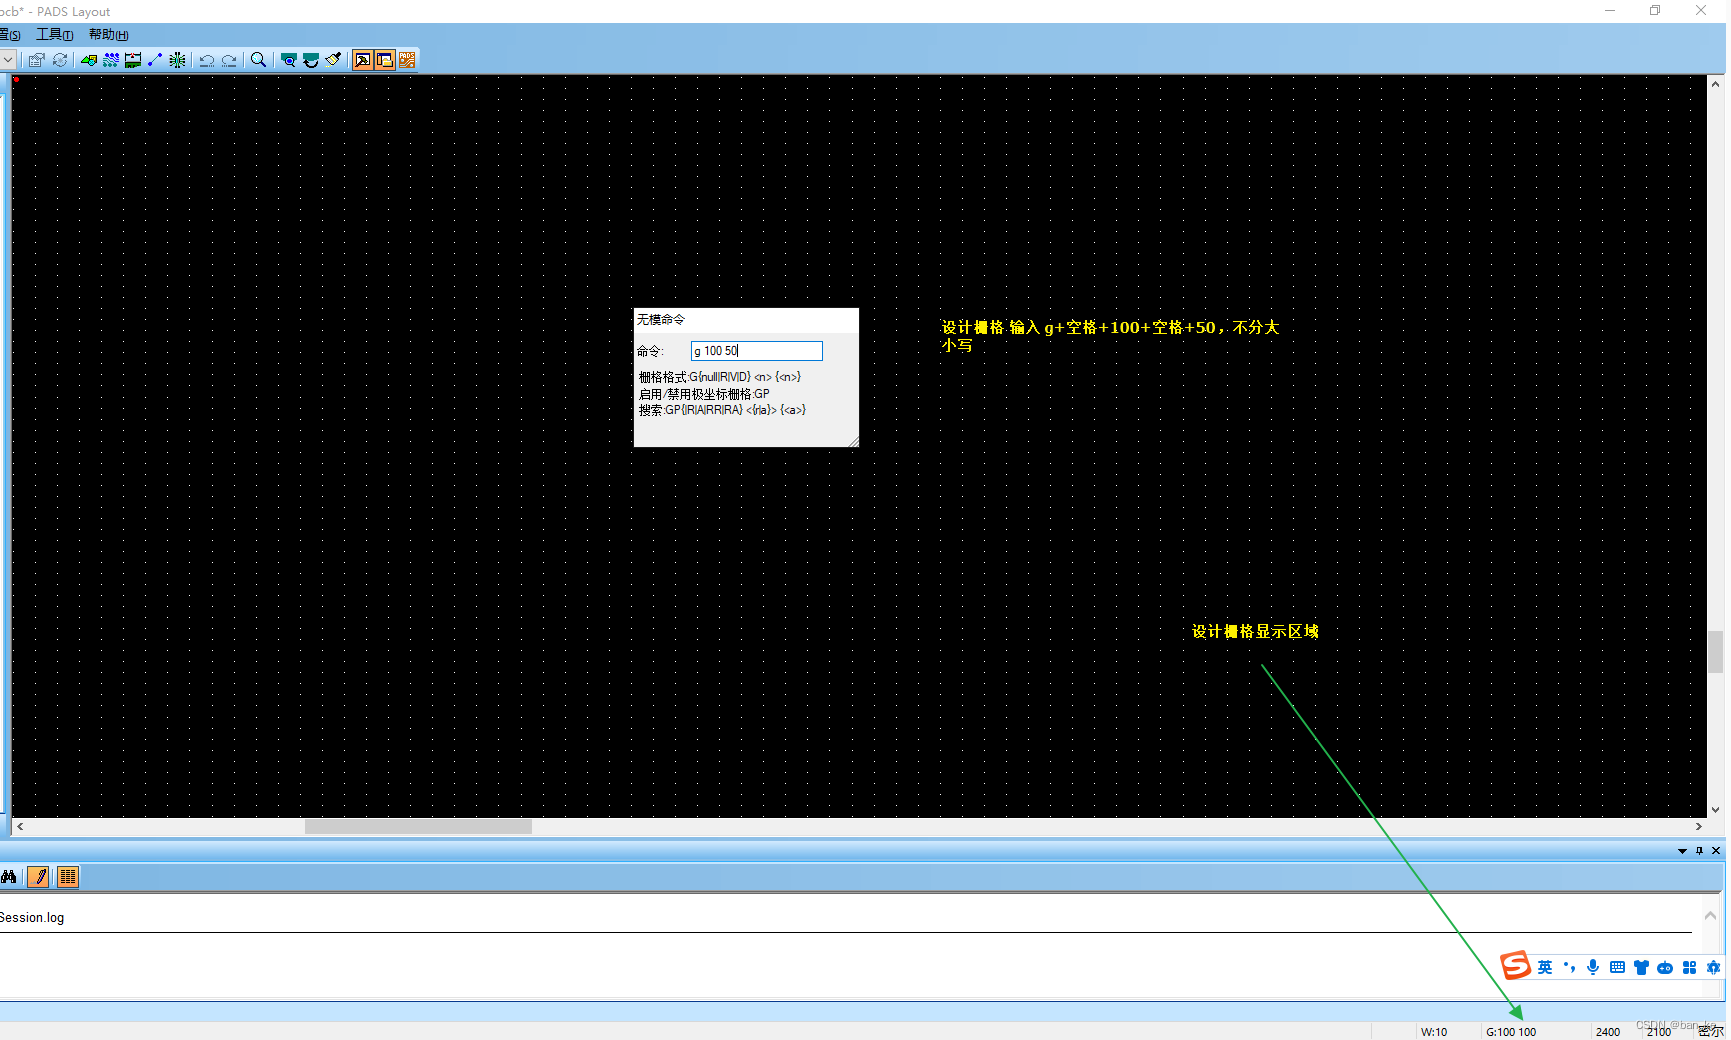This screenshot has width=1731, height=1040.
Task: Click the 无模命令 dialog title
Action: tap(661, 320)
